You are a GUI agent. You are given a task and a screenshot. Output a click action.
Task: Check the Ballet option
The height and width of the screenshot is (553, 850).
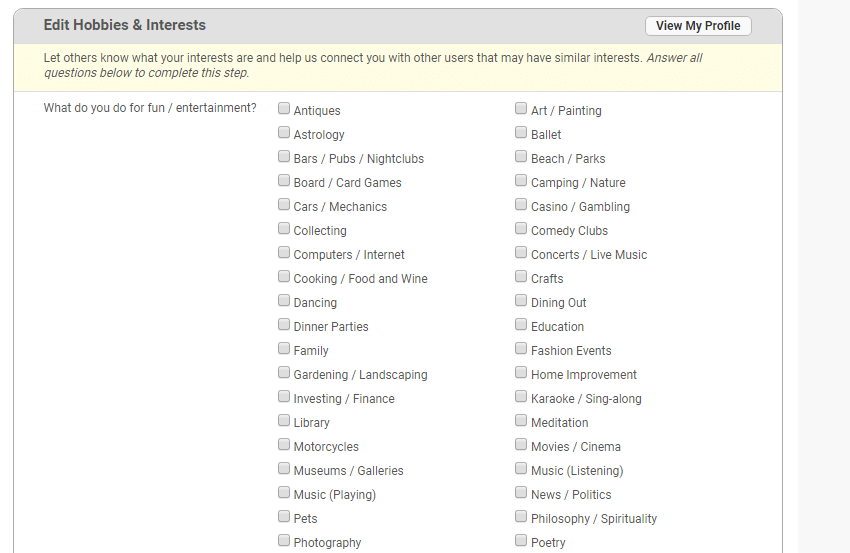tap(521, 133)
